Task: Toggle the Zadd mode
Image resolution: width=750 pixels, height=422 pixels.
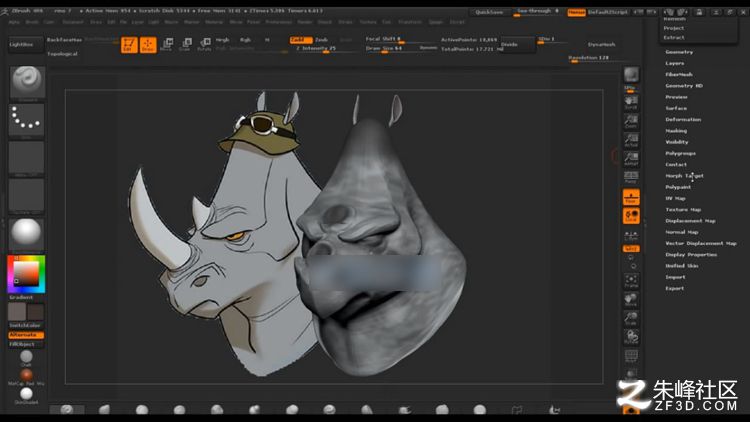Action: coord(301,40)
